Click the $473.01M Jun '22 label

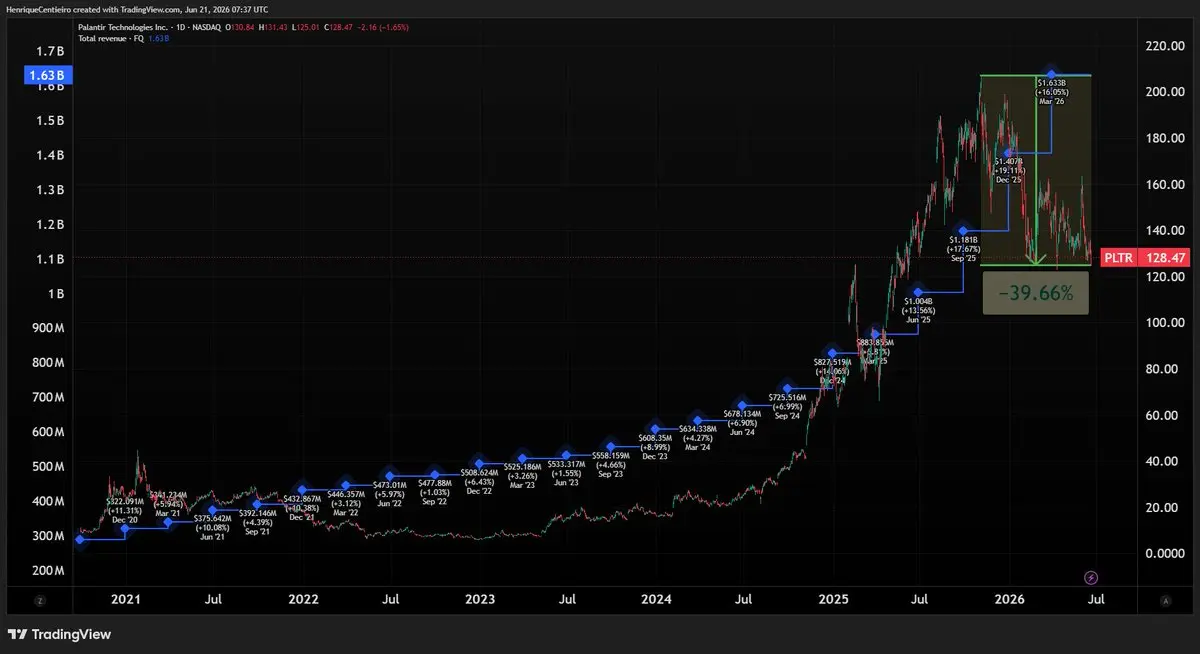pos(391,492)
